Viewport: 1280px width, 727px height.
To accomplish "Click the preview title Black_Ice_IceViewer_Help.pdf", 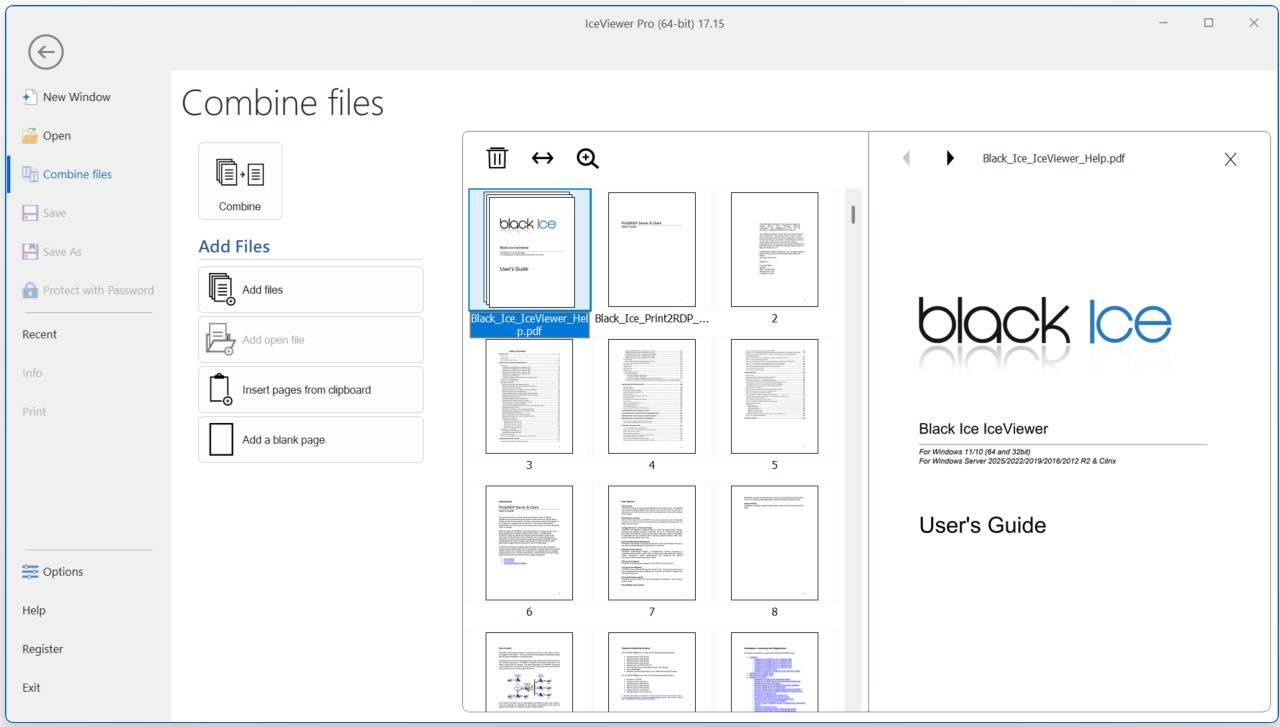I will (1054, 158).
